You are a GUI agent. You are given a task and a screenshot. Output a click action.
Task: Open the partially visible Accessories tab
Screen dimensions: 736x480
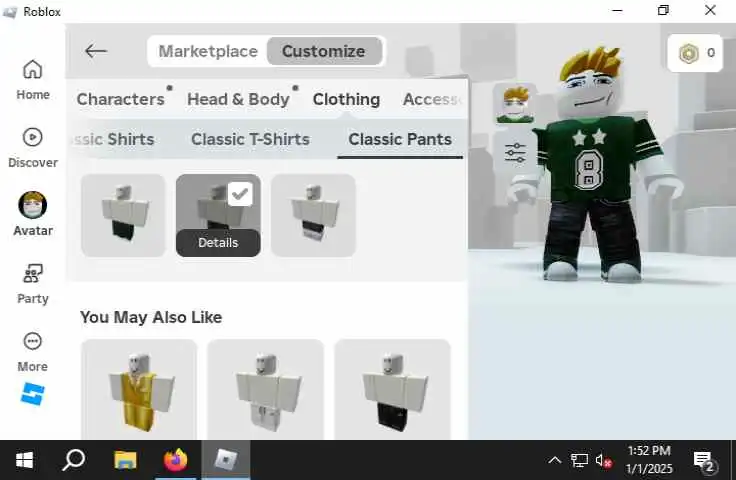coord(433,99)
